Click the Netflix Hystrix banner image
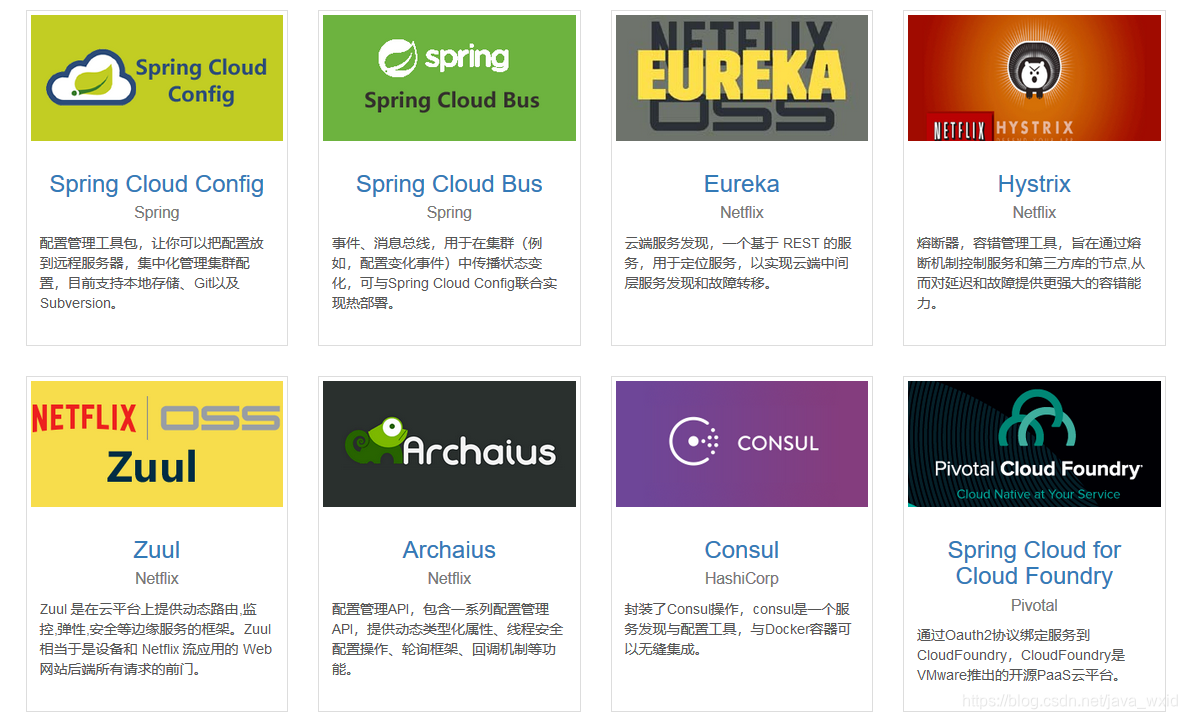The image size is (1187, 719). point(1034,78)
